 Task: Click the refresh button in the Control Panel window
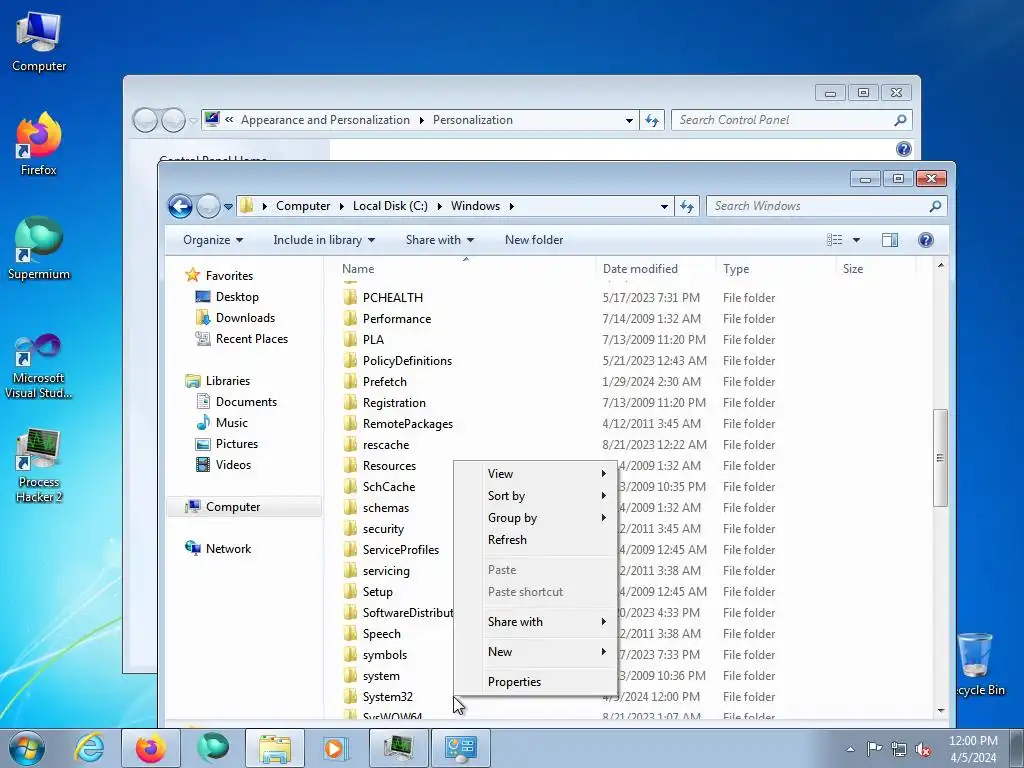click(x=652, y=120)
